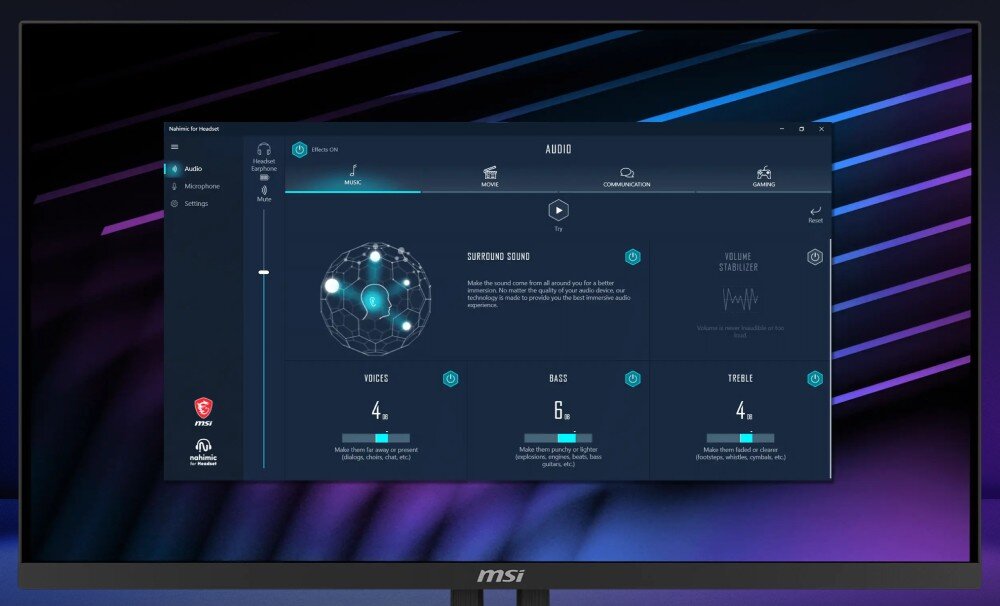The image size is (1000, 606).
Task: Select the Gaming profile tab
Action: click(763, 176)
